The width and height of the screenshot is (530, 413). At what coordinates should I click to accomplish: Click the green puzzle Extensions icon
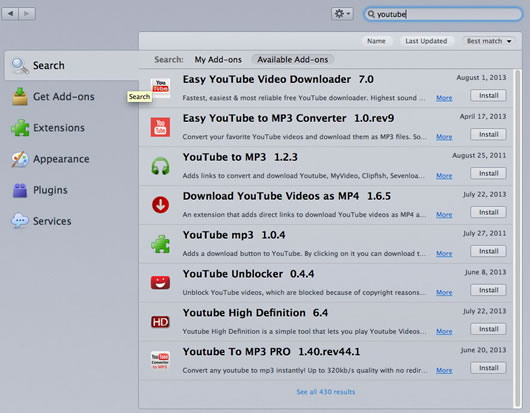coord(20,128)
